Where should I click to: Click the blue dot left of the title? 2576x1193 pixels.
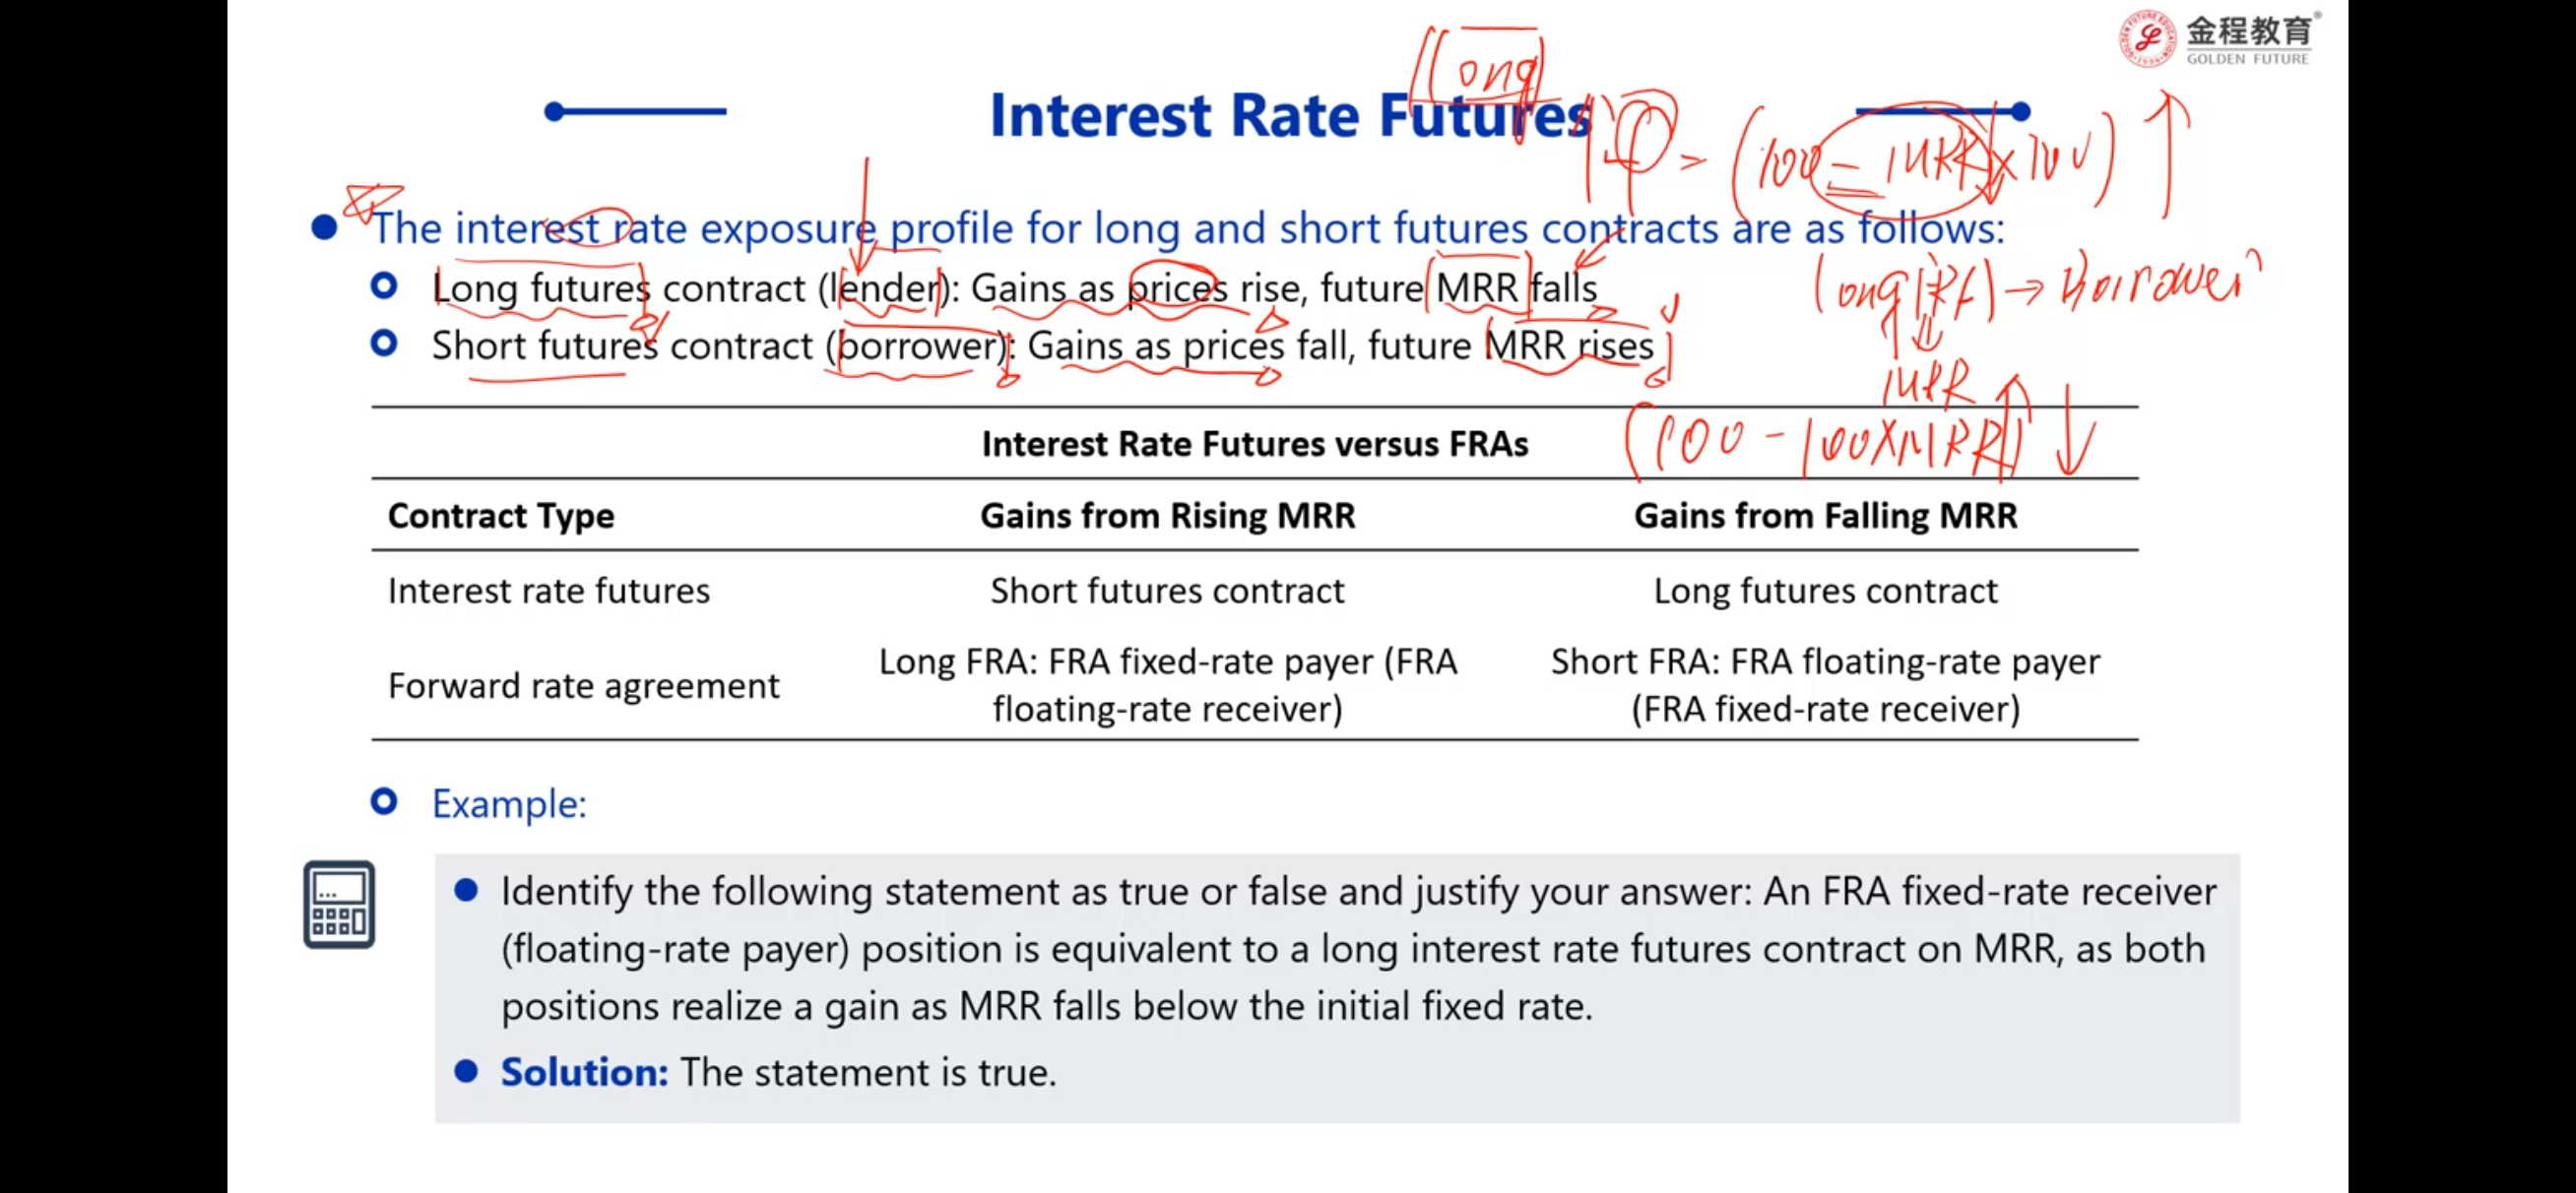pyautogui.click(x=554, y=111)
